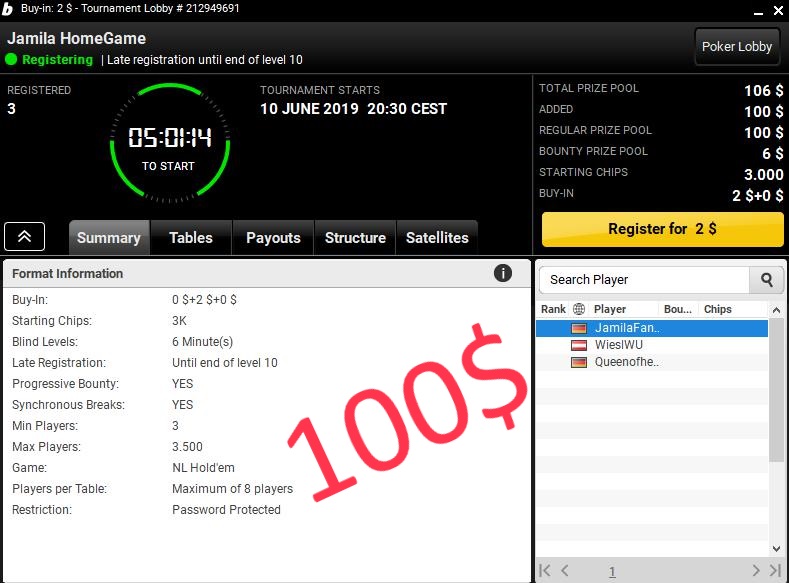The image size is (789, 583).
Task: Click the globe country column icon
Action: click(x=579, y=309)
